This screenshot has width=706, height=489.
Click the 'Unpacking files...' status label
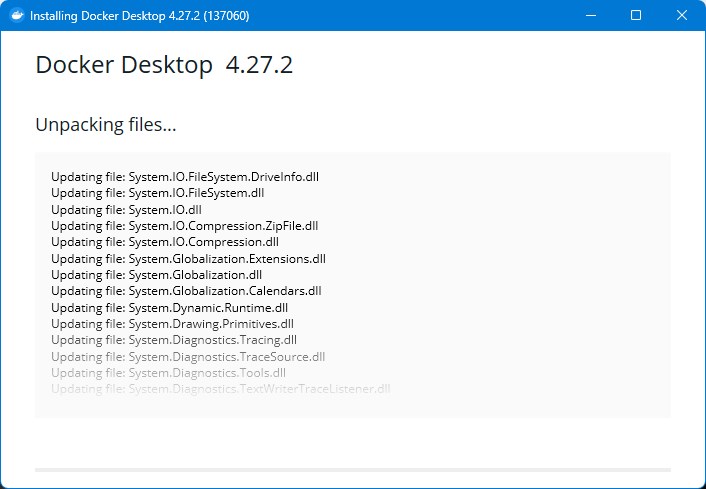tap(106, 125)
